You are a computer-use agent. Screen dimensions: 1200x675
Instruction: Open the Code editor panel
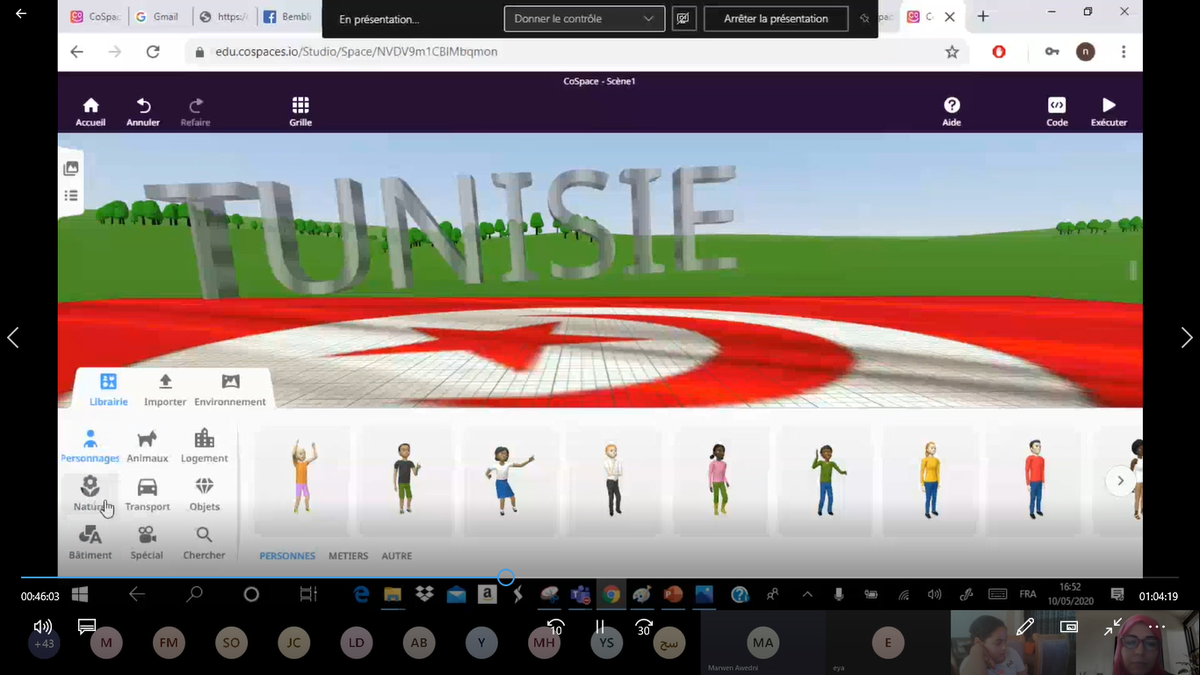pyautogui.click(x=1057, y=111)
